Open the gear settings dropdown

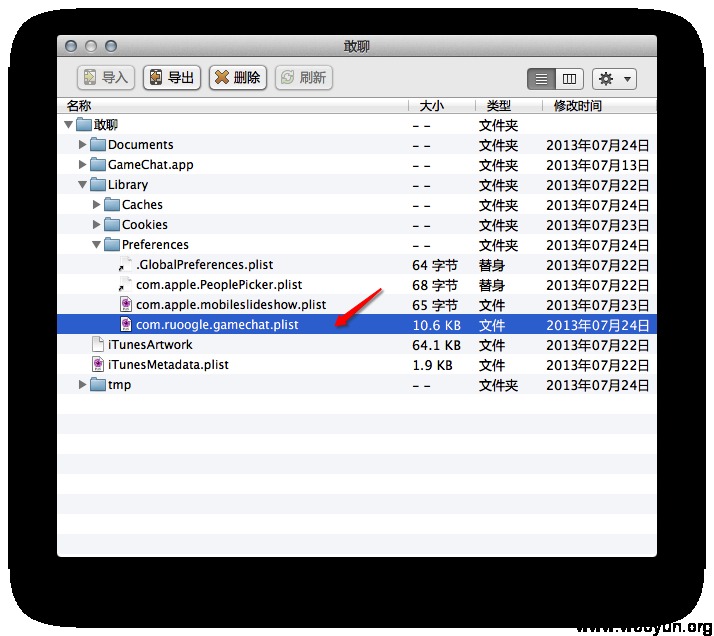[614, 79]
